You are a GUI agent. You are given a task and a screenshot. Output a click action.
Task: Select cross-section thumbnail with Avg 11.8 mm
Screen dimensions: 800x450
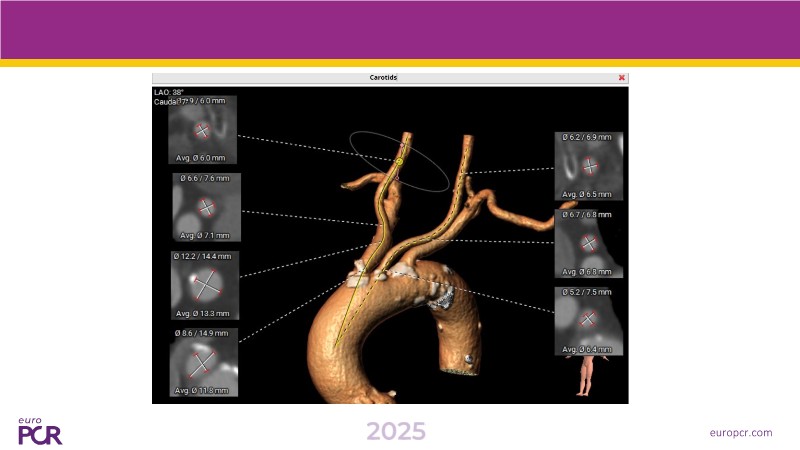coord(203,362)
